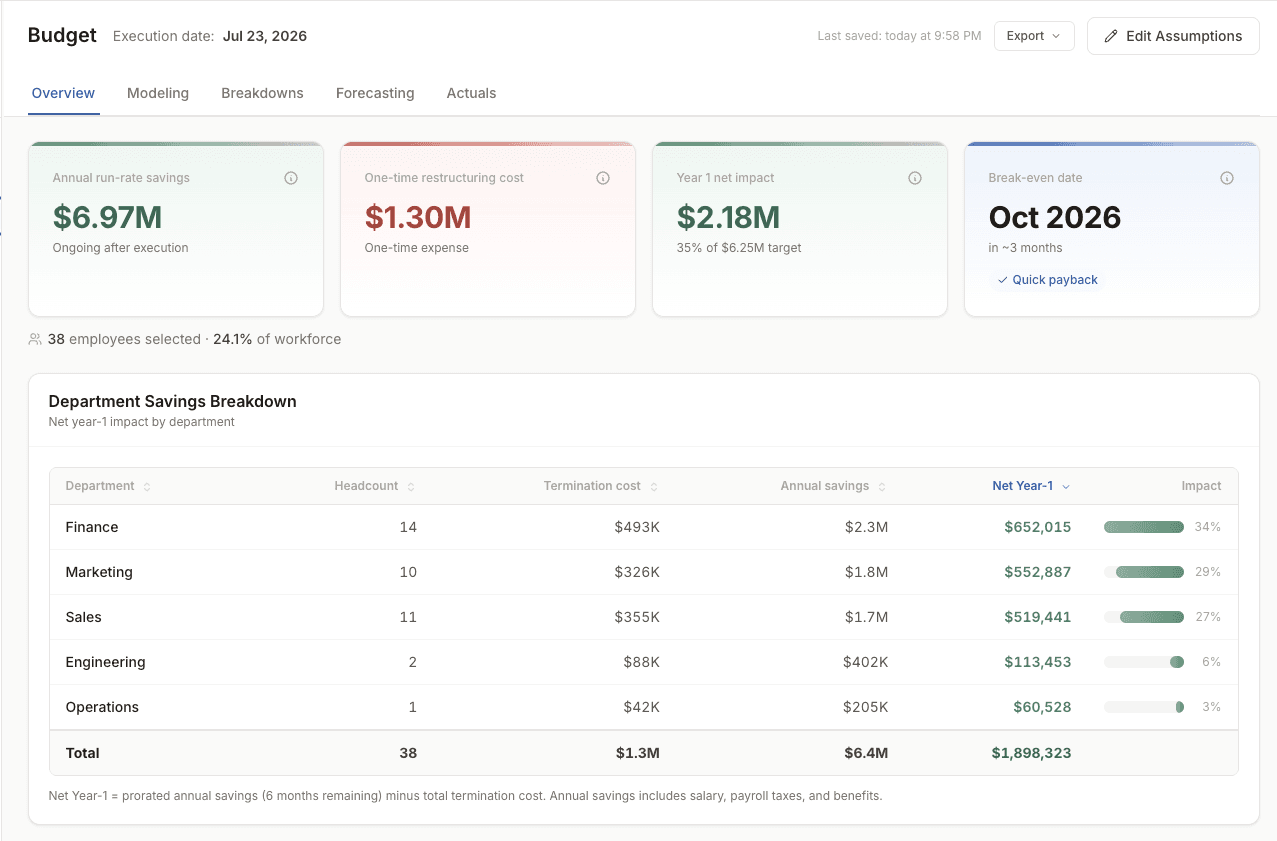Click the $1.30M restructuring cost figure
Image resolution: width=1277 pixels, height=841 pixels.
tap(418, 217)
